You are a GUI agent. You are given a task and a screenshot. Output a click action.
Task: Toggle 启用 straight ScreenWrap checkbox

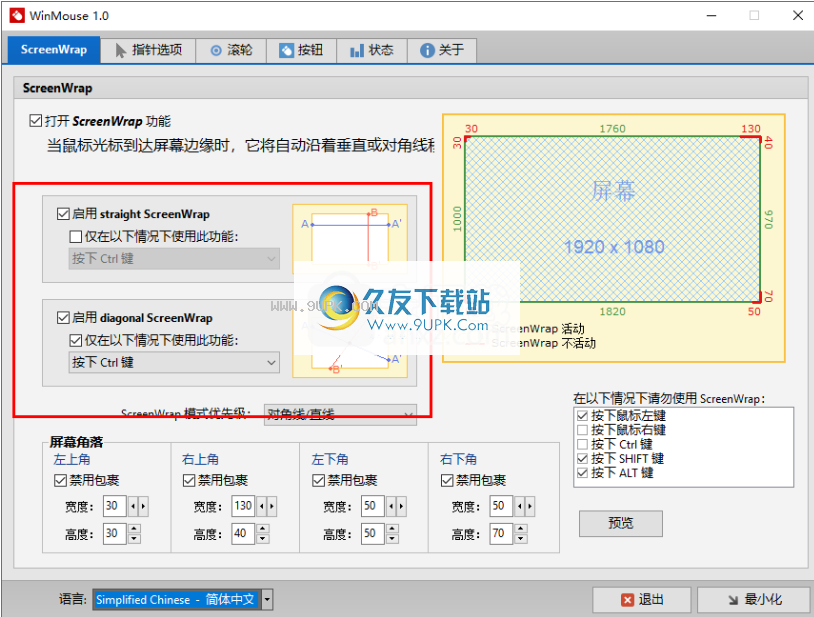(63, 214)
